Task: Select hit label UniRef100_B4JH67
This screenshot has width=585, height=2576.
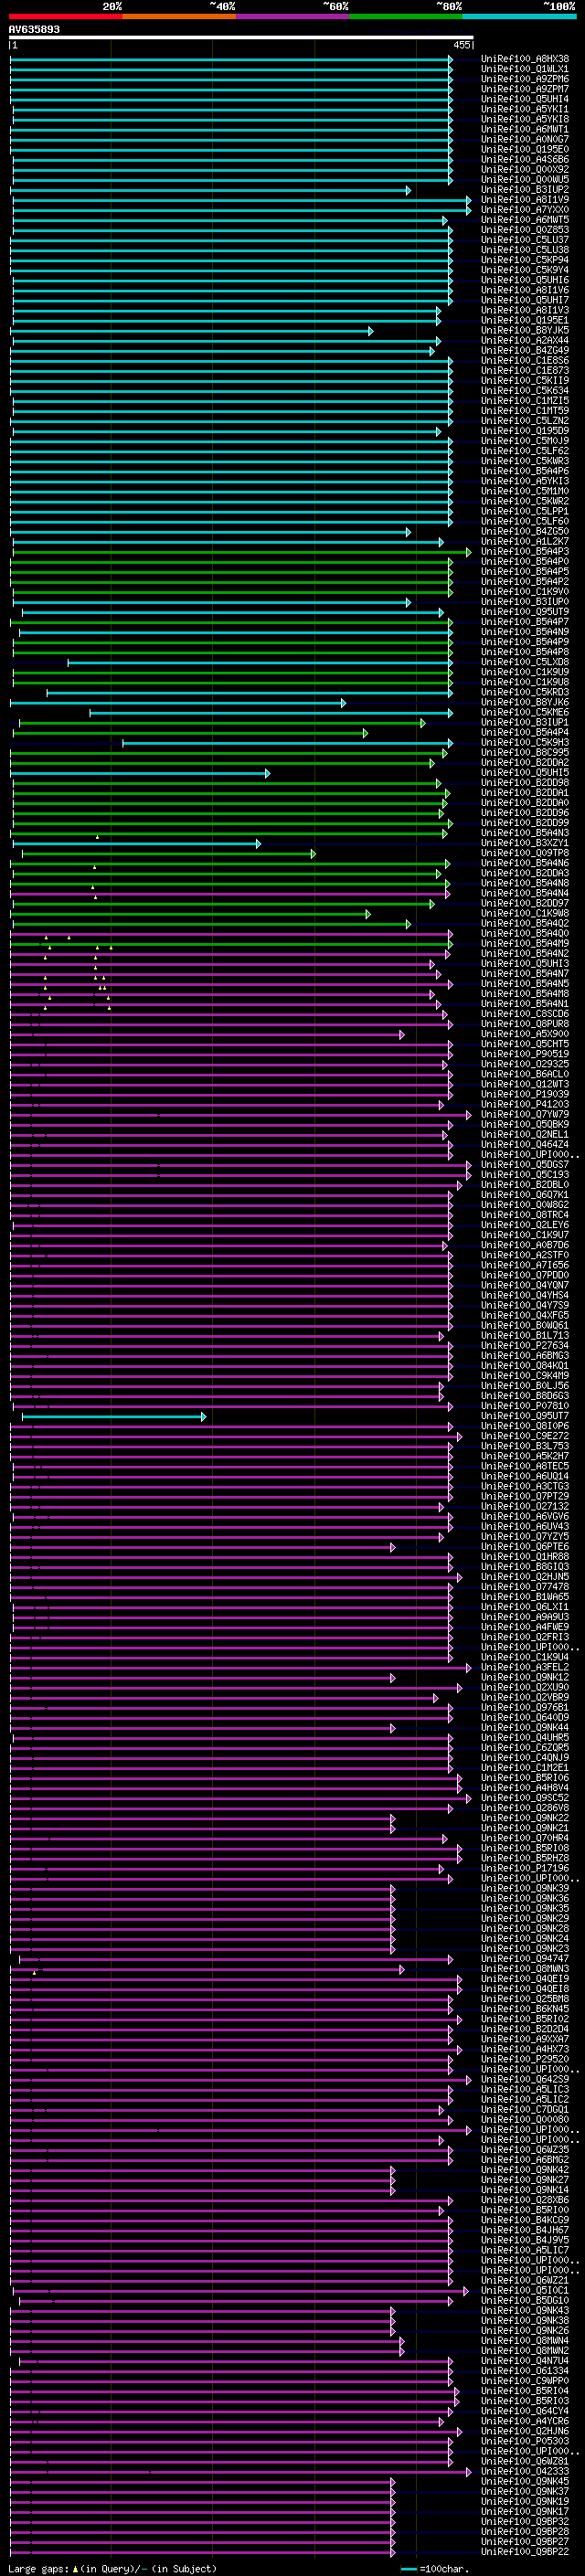Action: (525, 2230)
